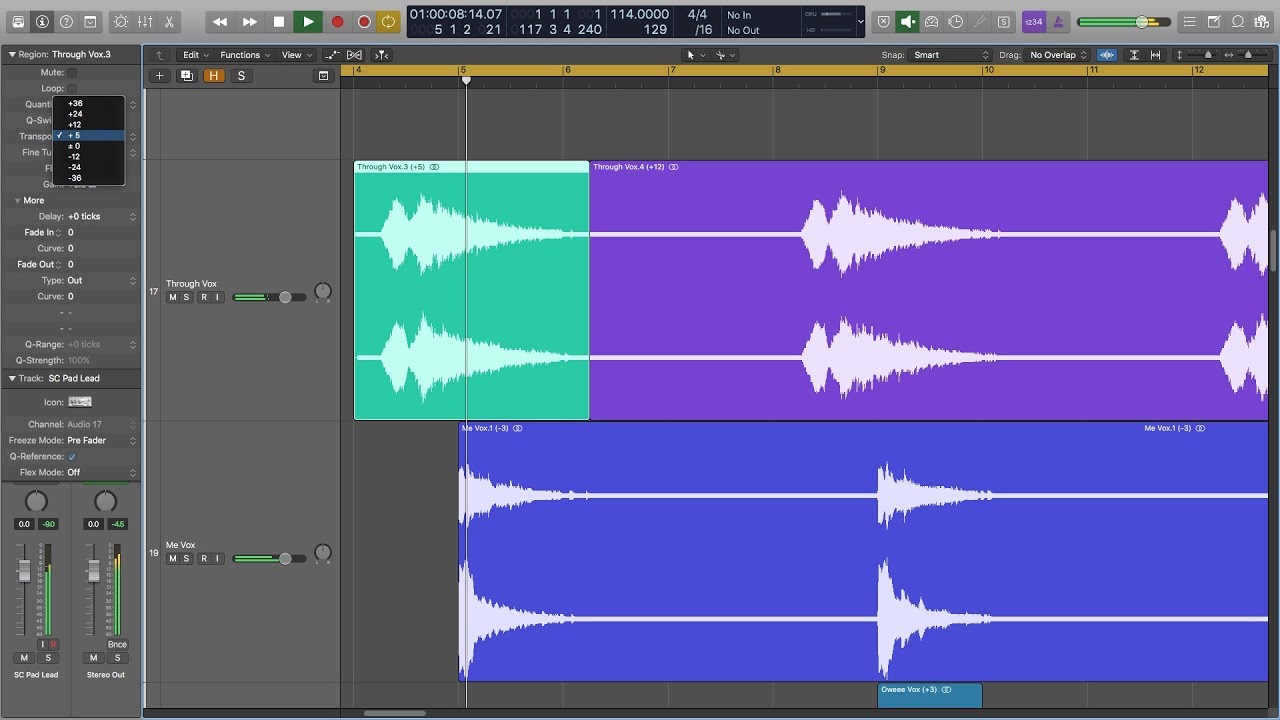Toggle the Solo S icon in control bar

tap(1004, 21)
